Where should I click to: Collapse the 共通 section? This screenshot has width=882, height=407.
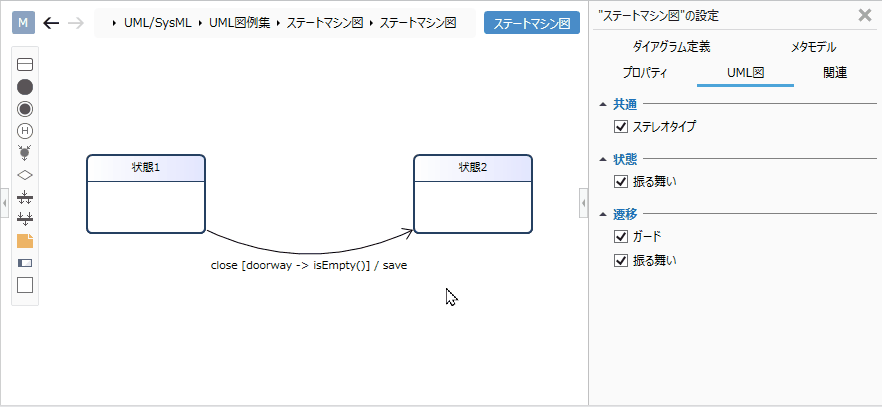coord(602,104)
